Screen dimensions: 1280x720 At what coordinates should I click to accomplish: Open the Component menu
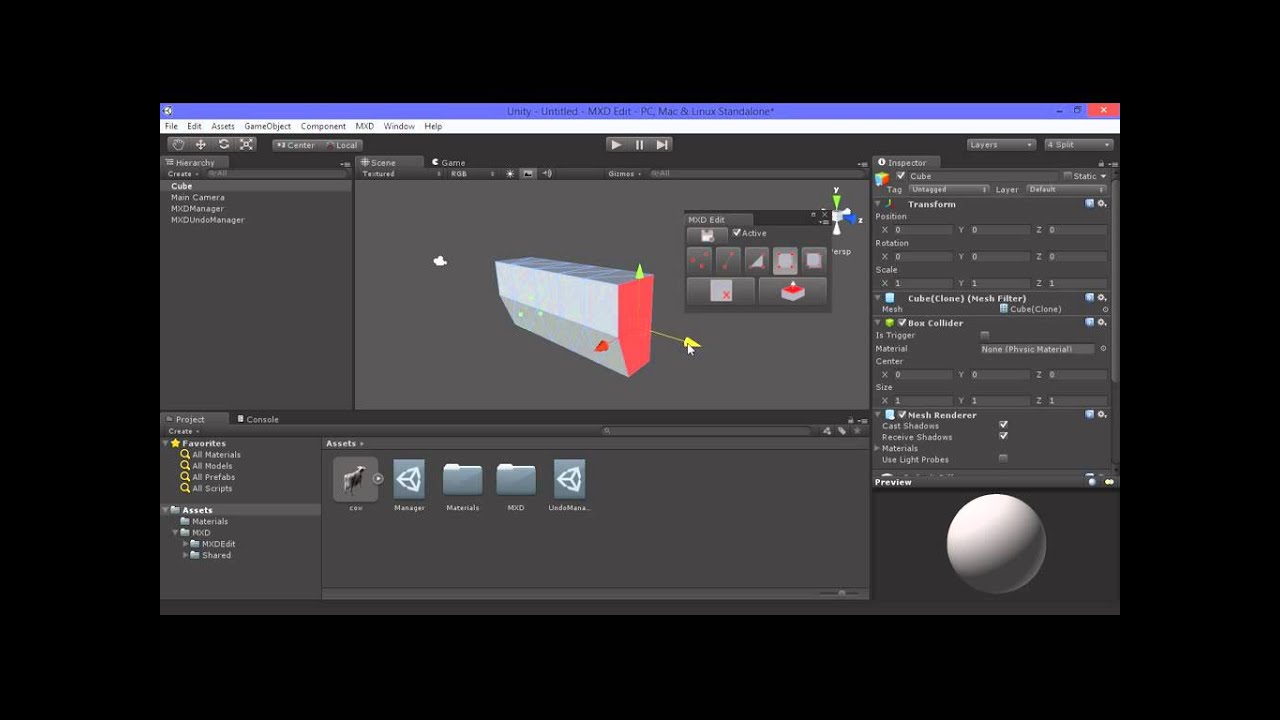coord(323,127)
